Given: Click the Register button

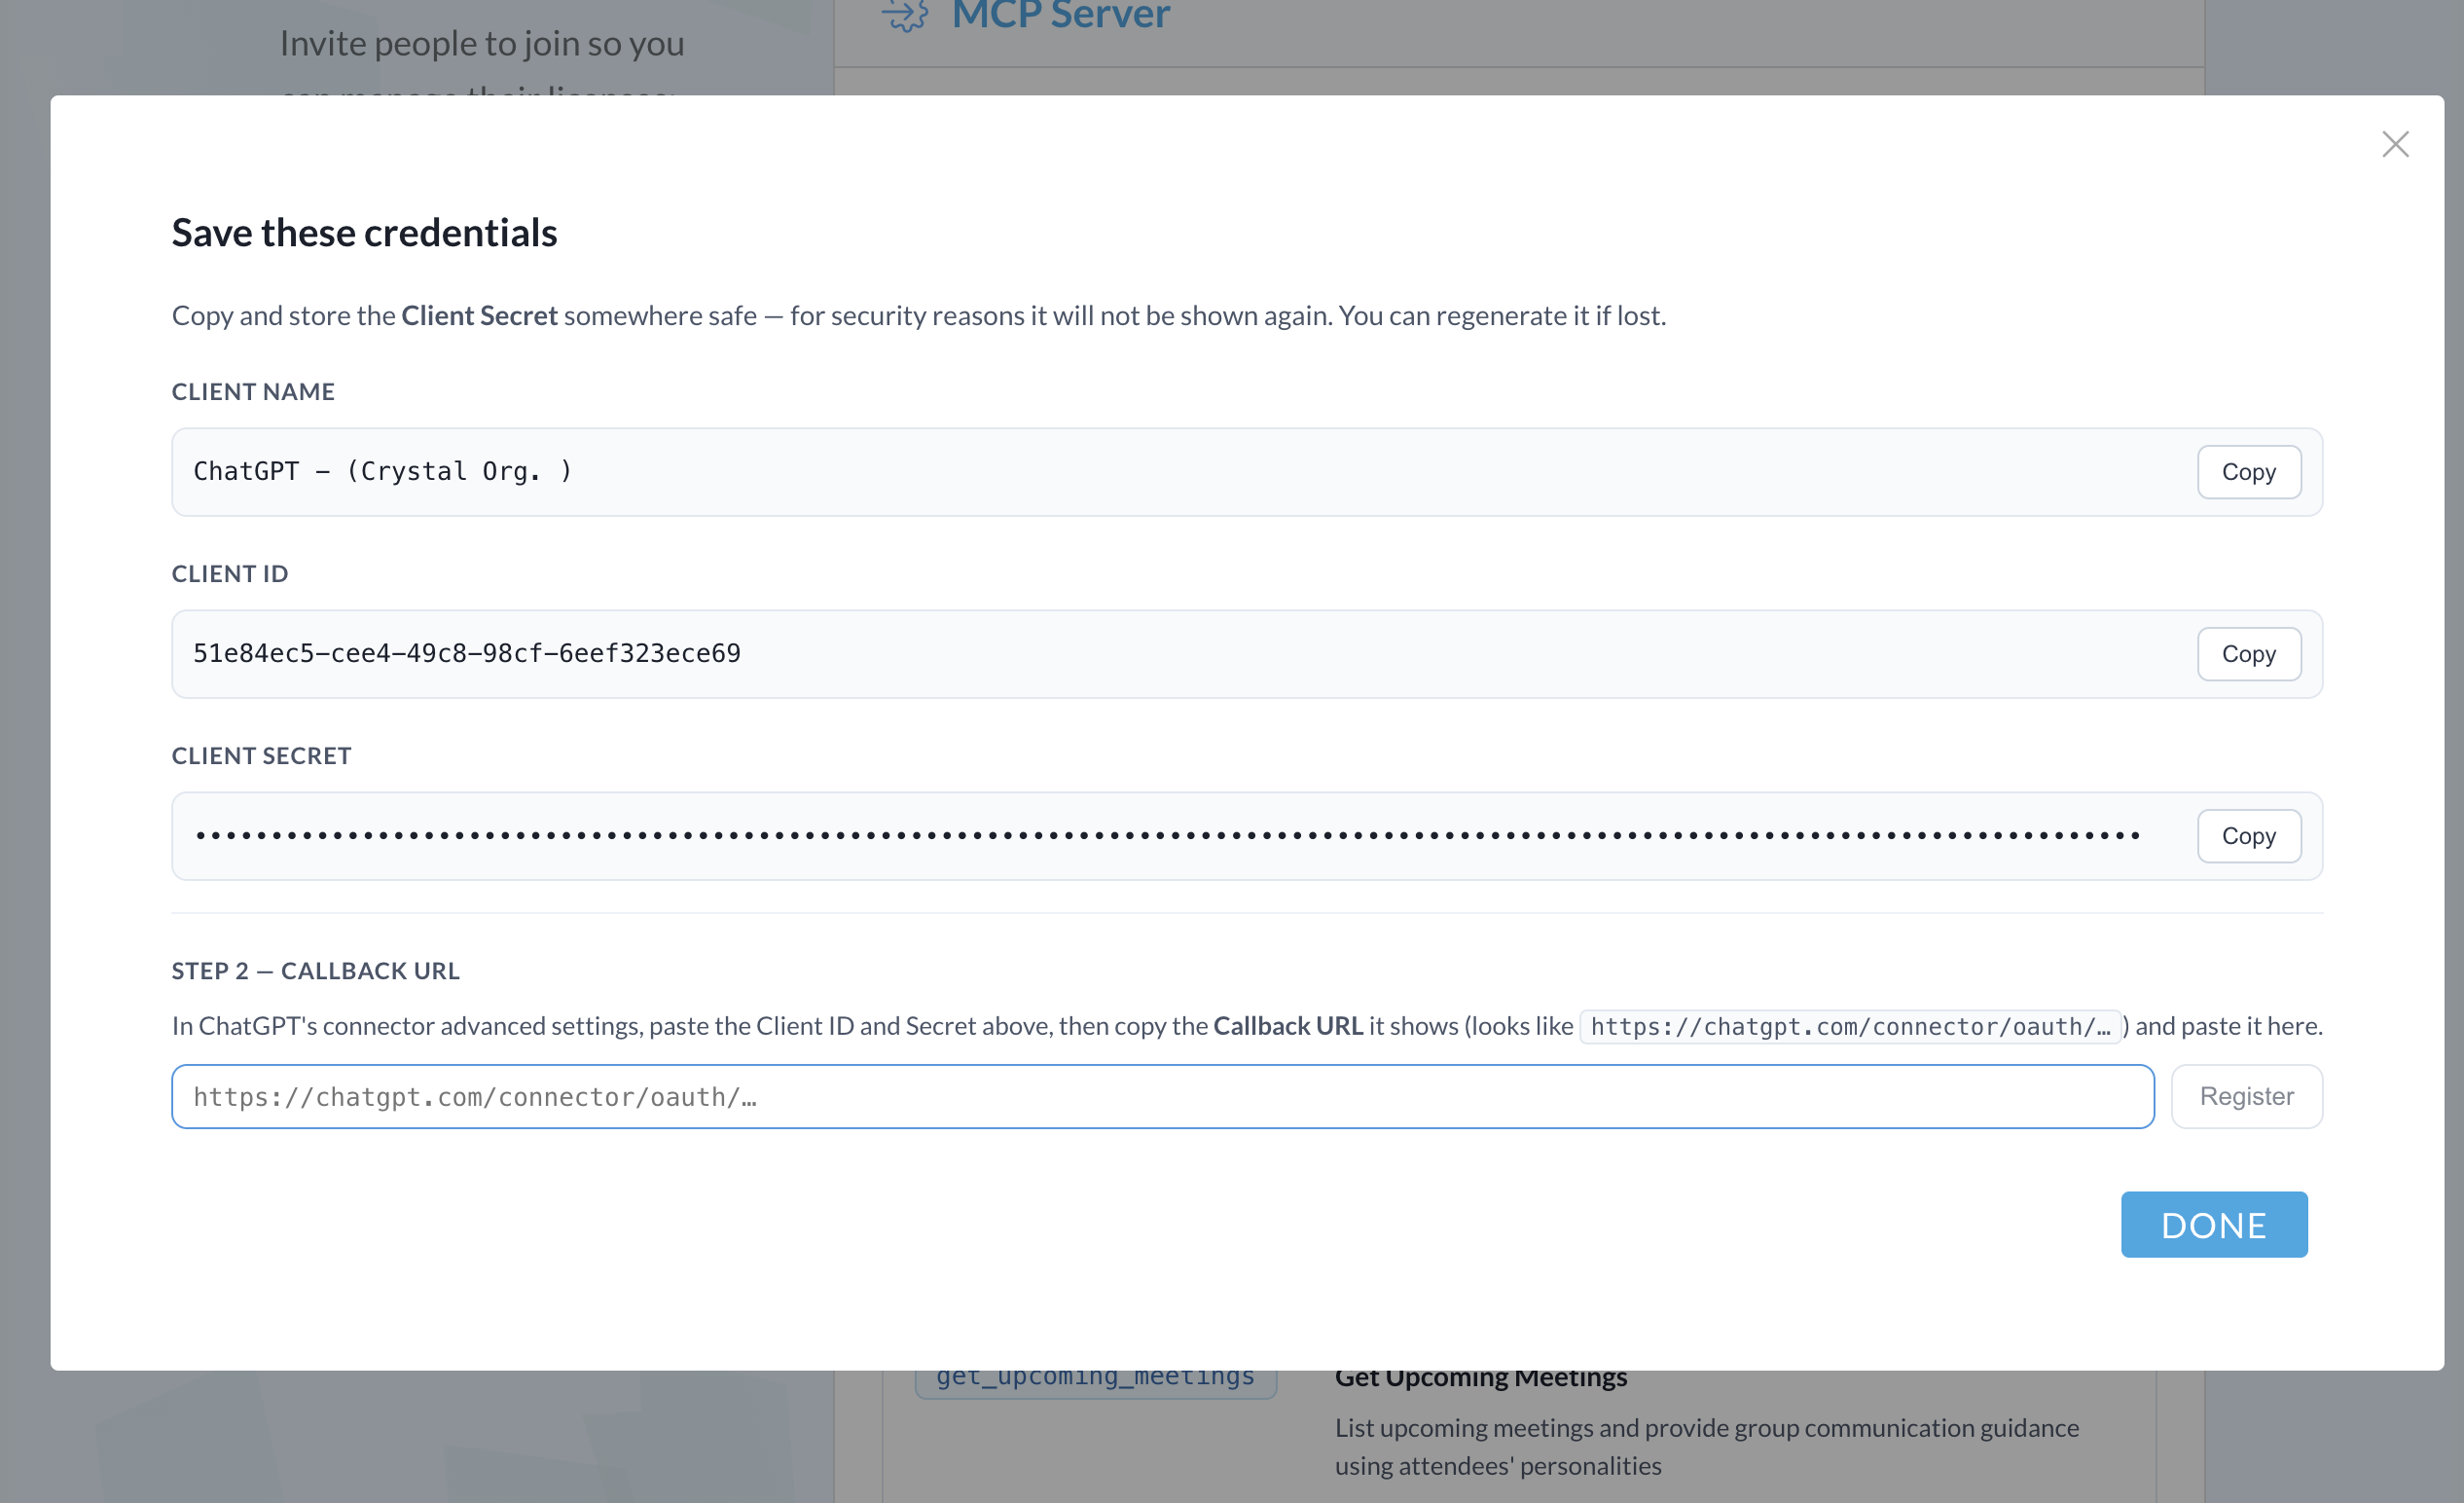Looking at the screenshot, I should 2246,1096.
